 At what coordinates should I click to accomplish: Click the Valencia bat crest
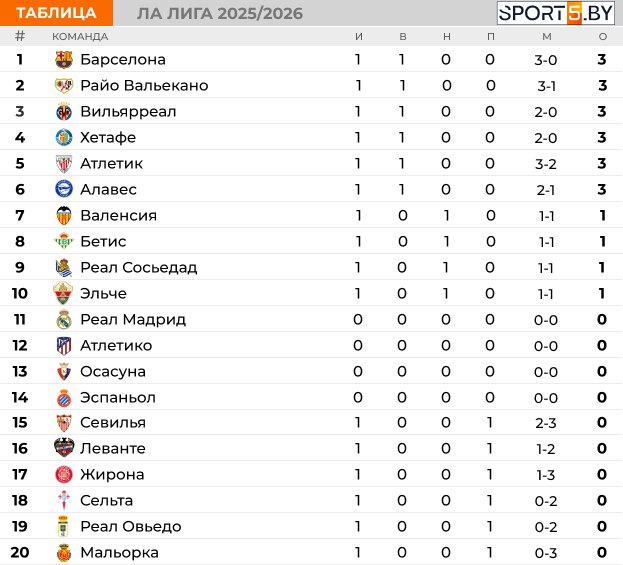(64, 215)
